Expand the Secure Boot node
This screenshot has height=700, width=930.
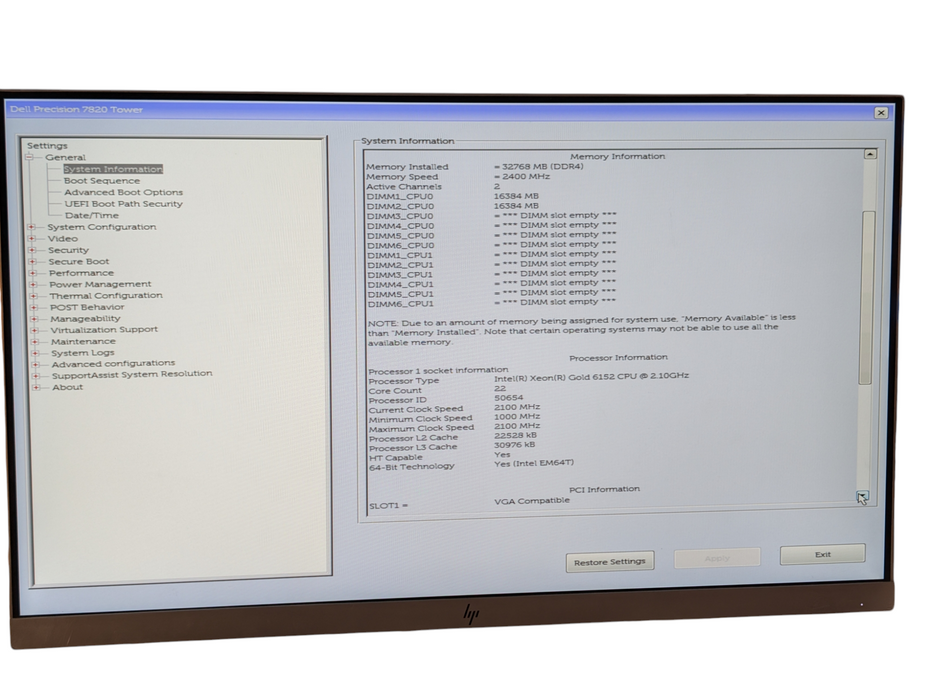pos(33,262)
